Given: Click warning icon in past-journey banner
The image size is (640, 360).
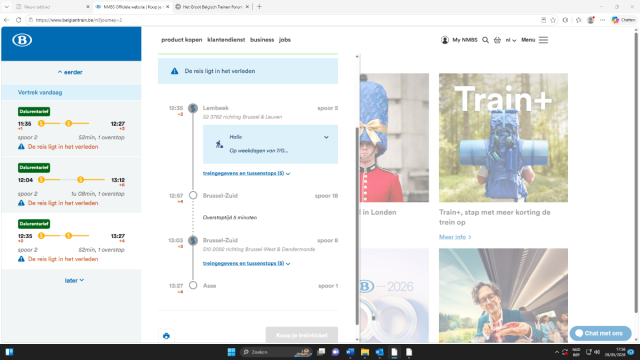Looking at the screenshot, I should [x=175, y=71].
